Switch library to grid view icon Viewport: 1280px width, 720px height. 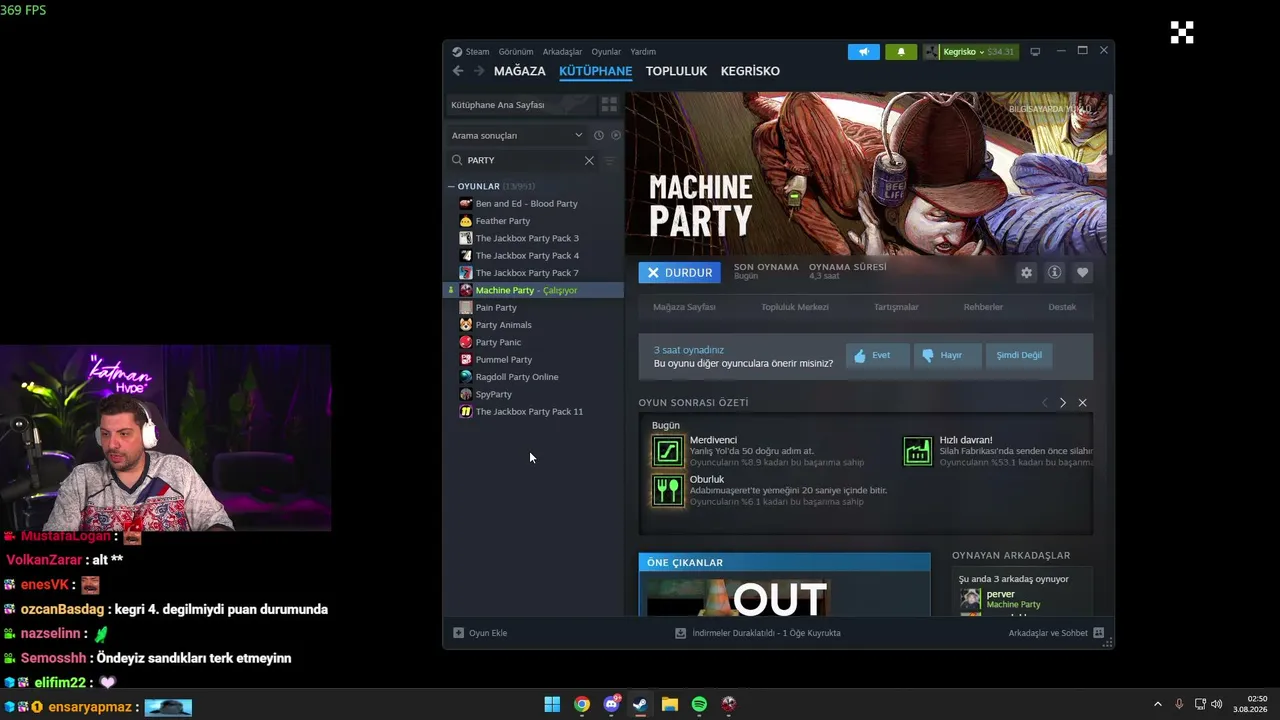[x=609, y=105]
